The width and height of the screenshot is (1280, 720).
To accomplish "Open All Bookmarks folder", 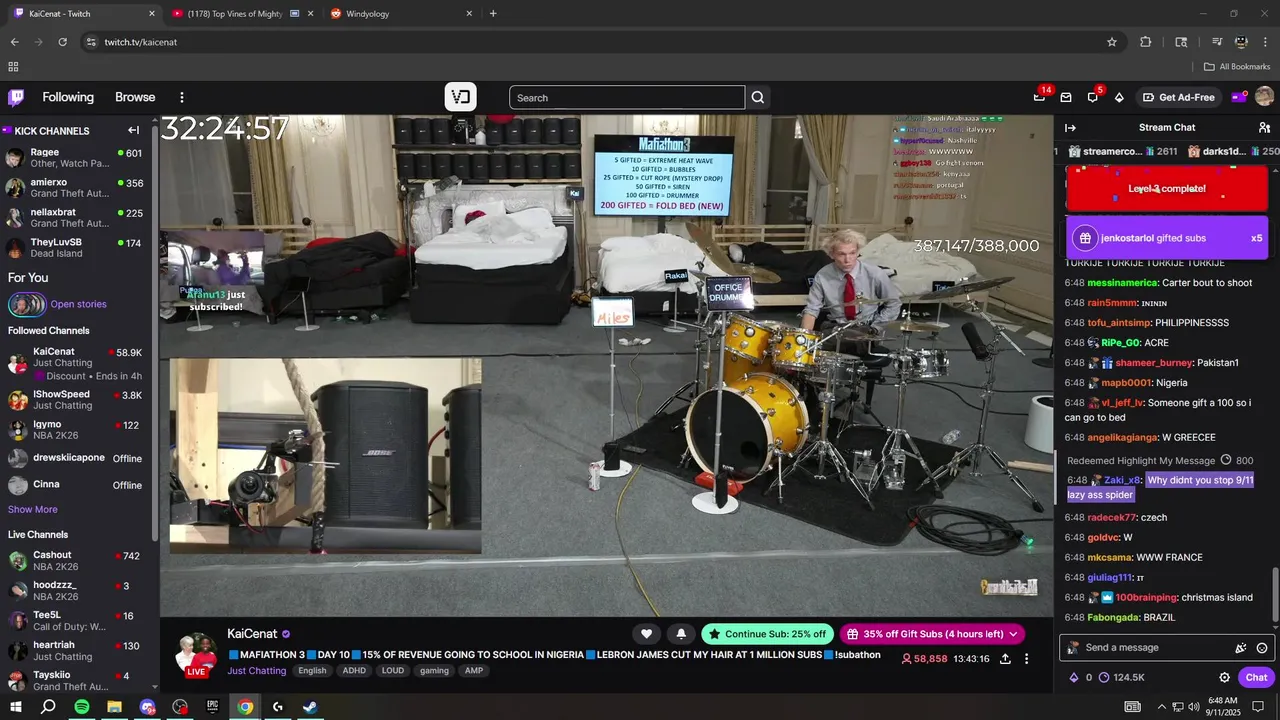I will tap(1237, 67).
